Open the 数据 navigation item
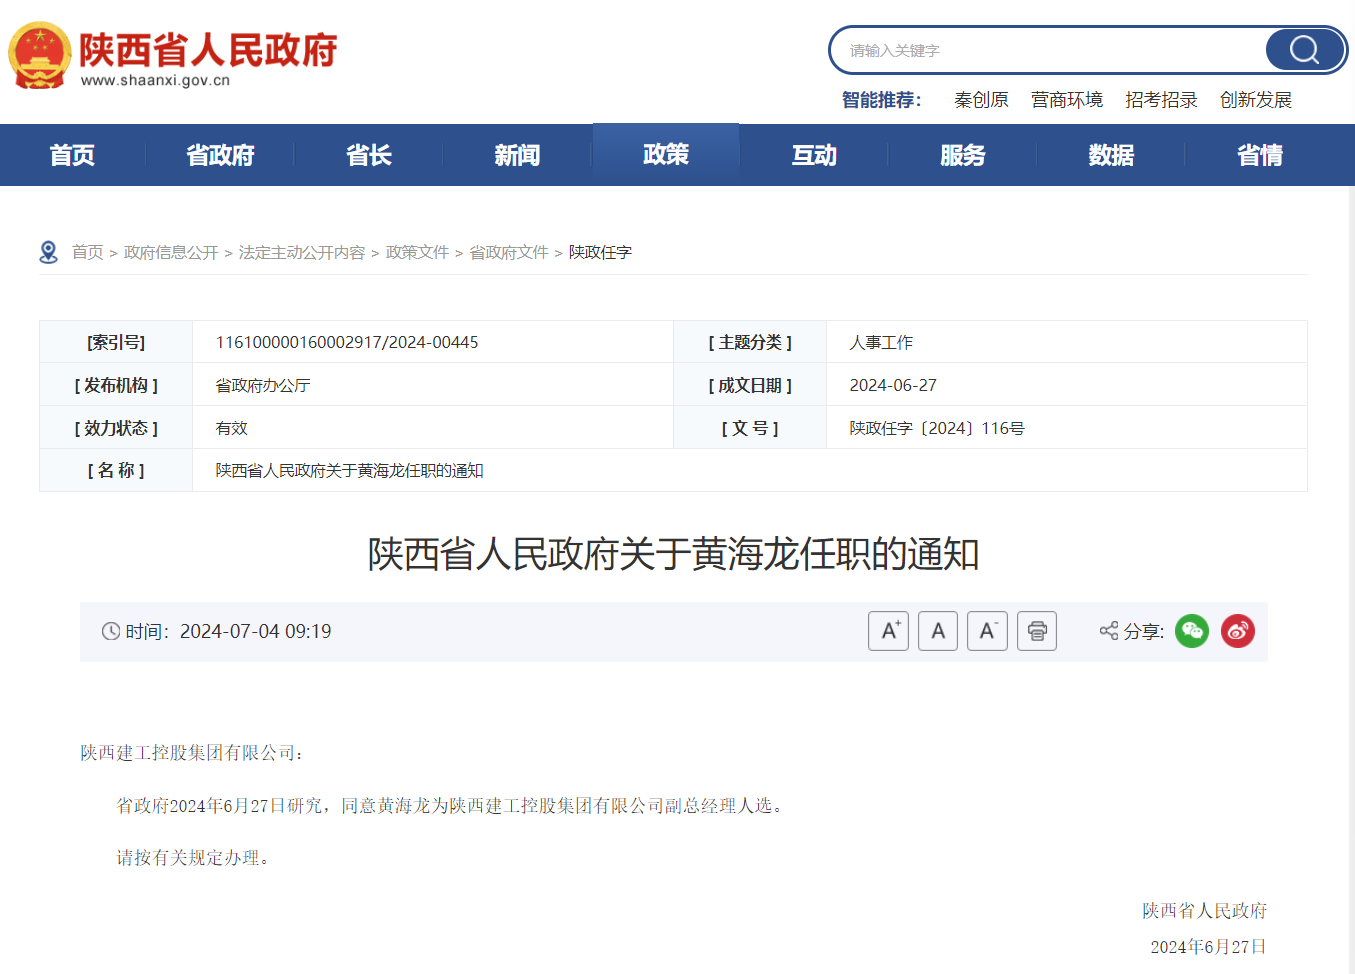The width and height of the screenshot is (1355, 974). click(1111, 155)
